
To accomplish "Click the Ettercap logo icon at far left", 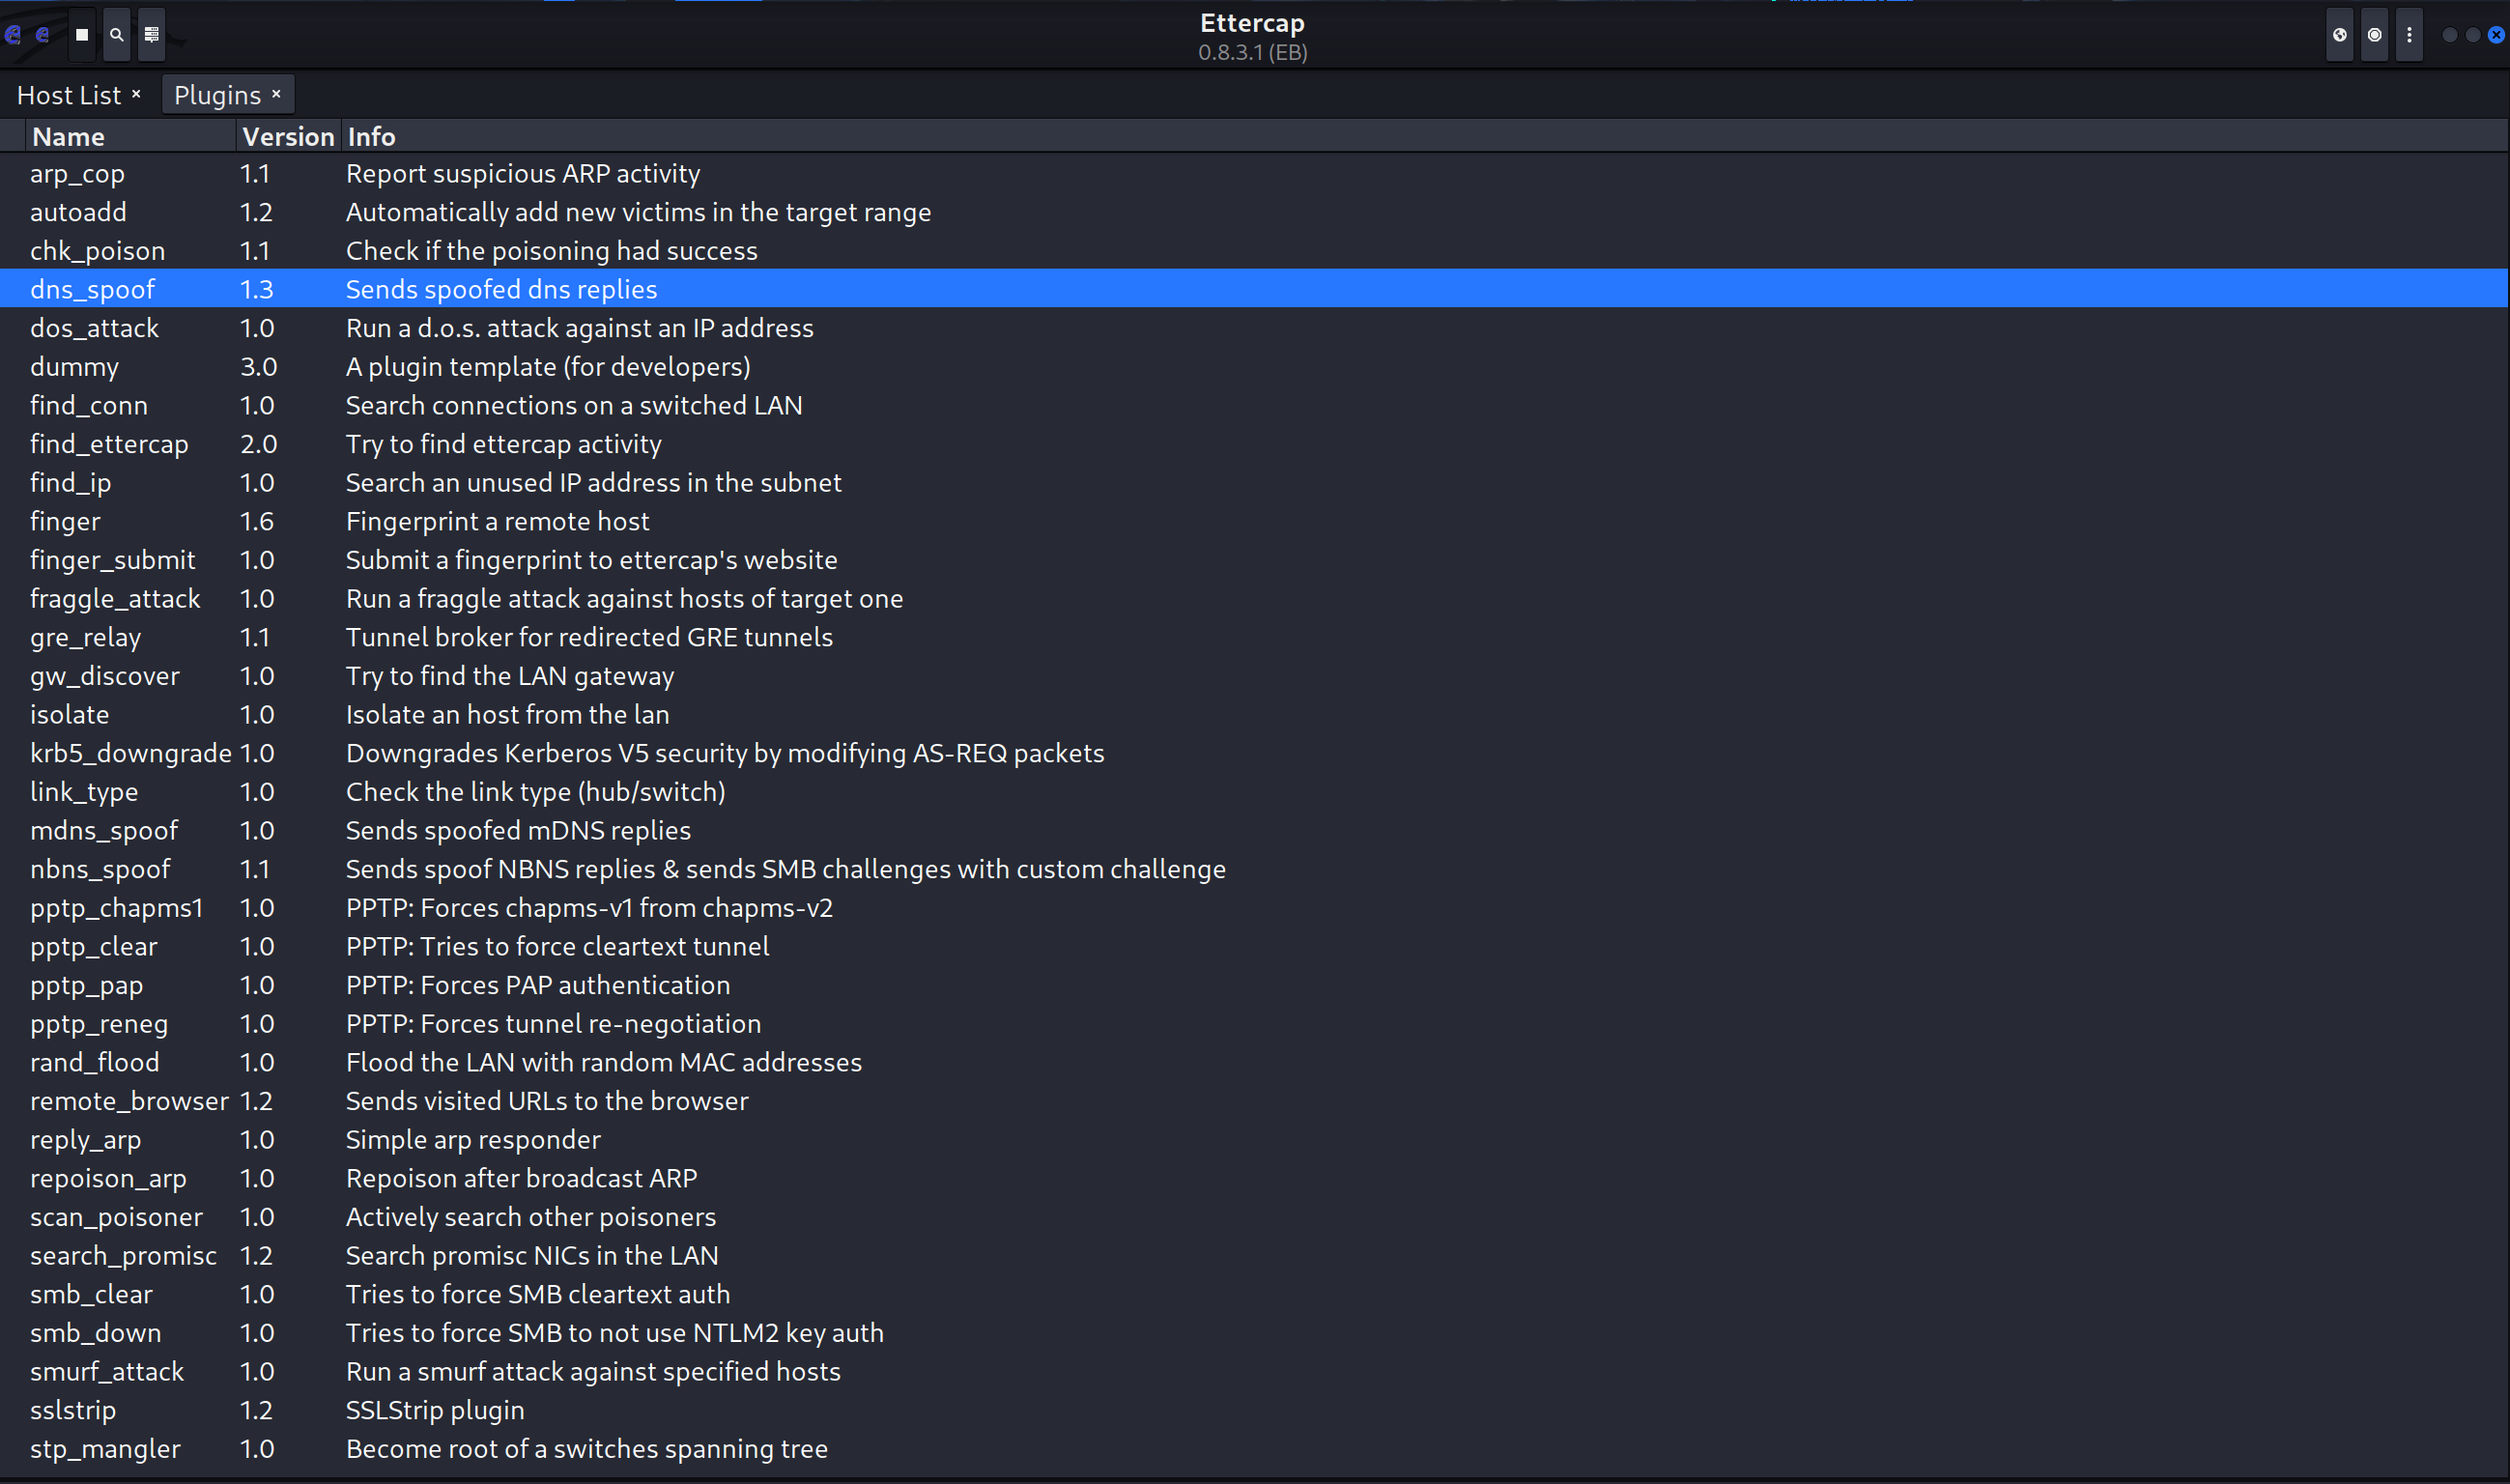I will [13, 34].
